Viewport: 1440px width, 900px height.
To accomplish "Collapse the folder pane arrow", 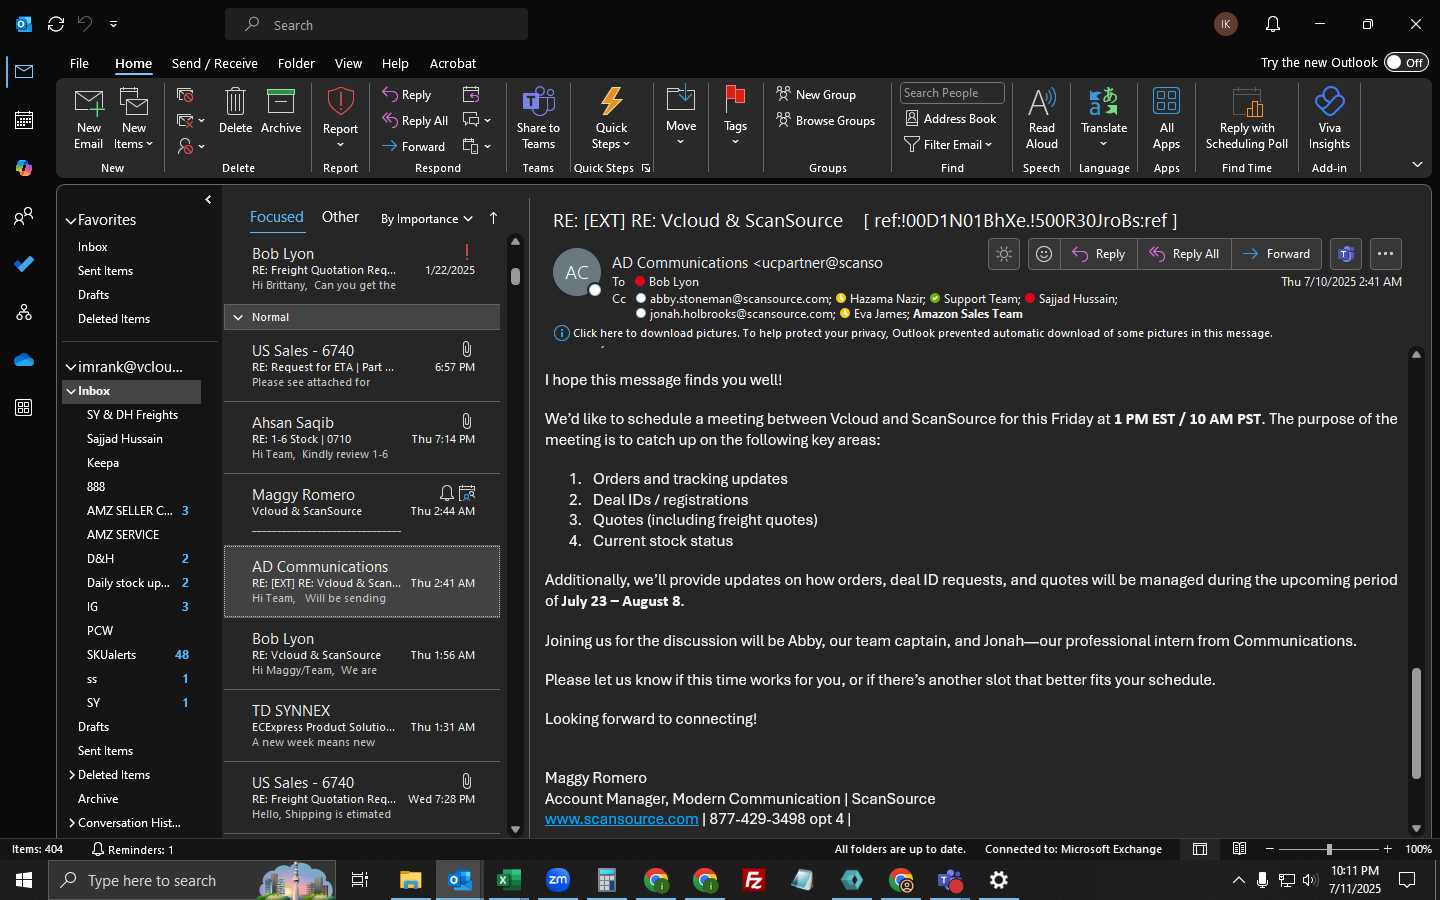I will [x=208, y=200].
